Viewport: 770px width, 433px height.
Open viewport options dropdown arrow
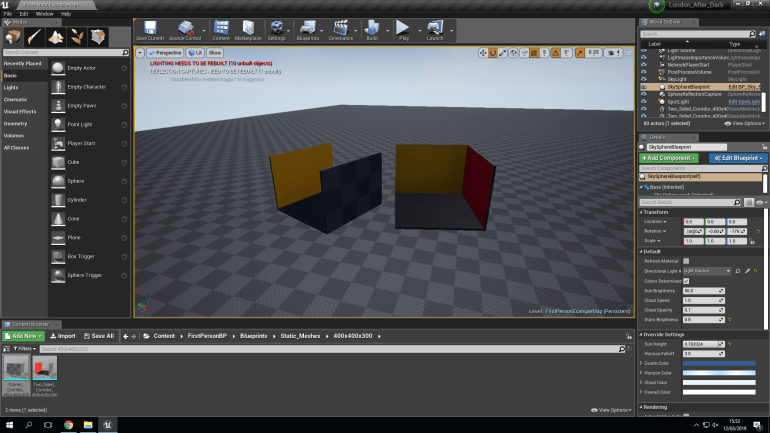[140, 53]
